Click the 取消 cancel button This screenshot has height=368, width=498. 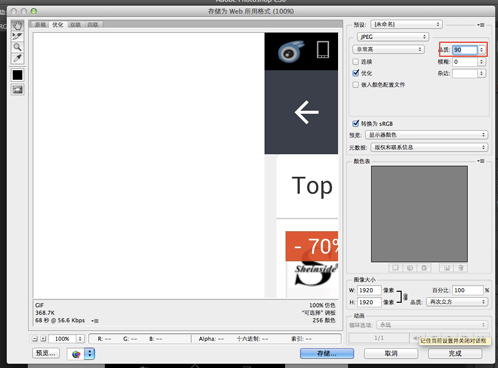pos(391,353)
